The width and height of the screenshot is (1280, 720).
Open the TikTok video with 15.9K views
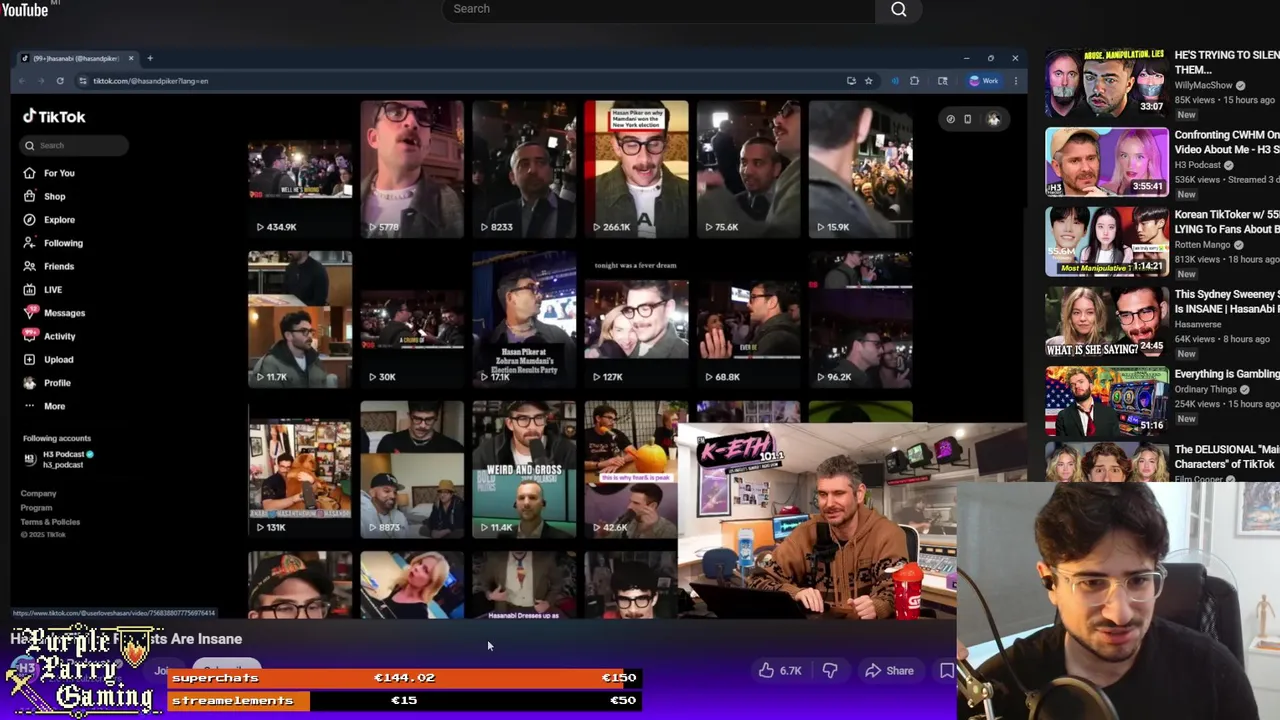[x=860, y=169]
